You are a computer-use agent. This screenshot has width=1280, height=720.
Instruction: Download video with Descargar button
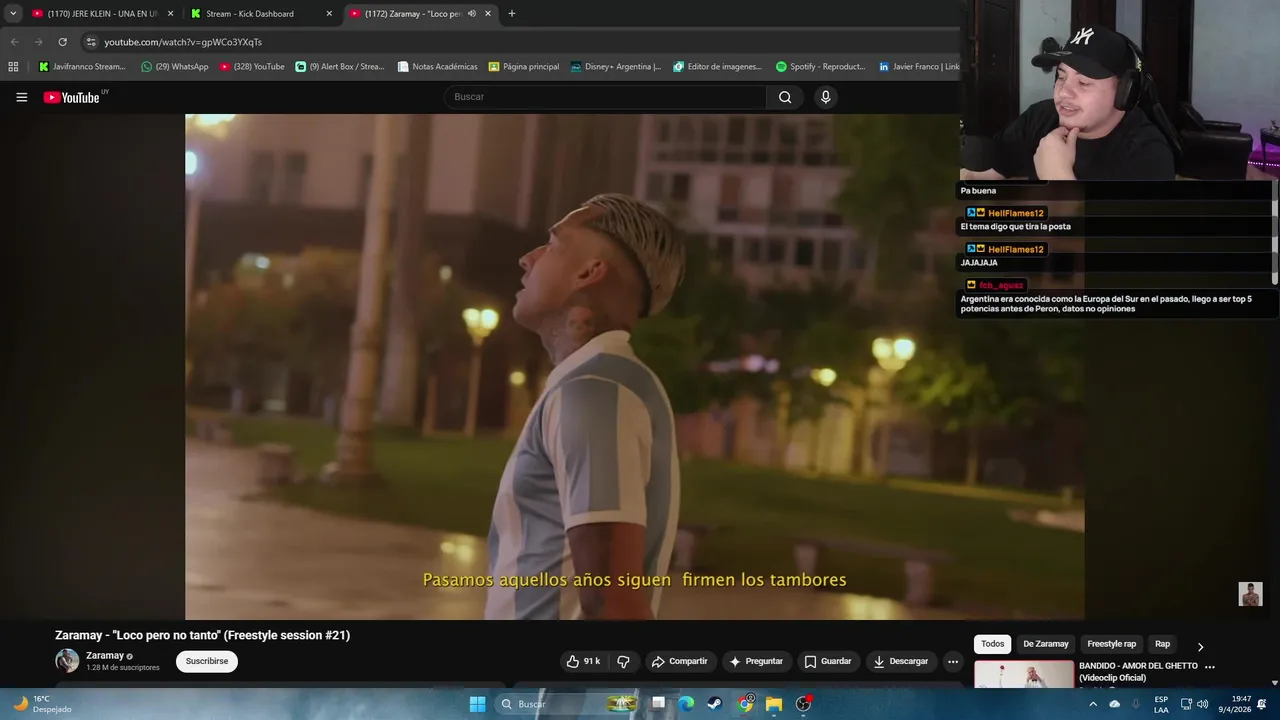tap(900, 661)
